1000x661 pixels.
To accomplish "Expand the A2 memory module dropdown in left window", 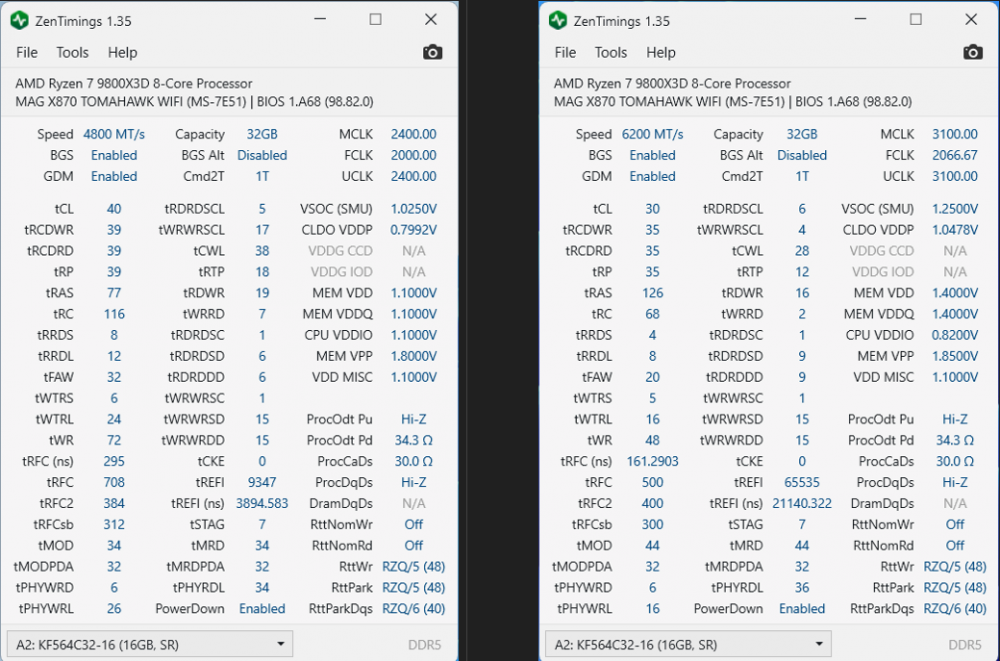I will tap(149, 644).
